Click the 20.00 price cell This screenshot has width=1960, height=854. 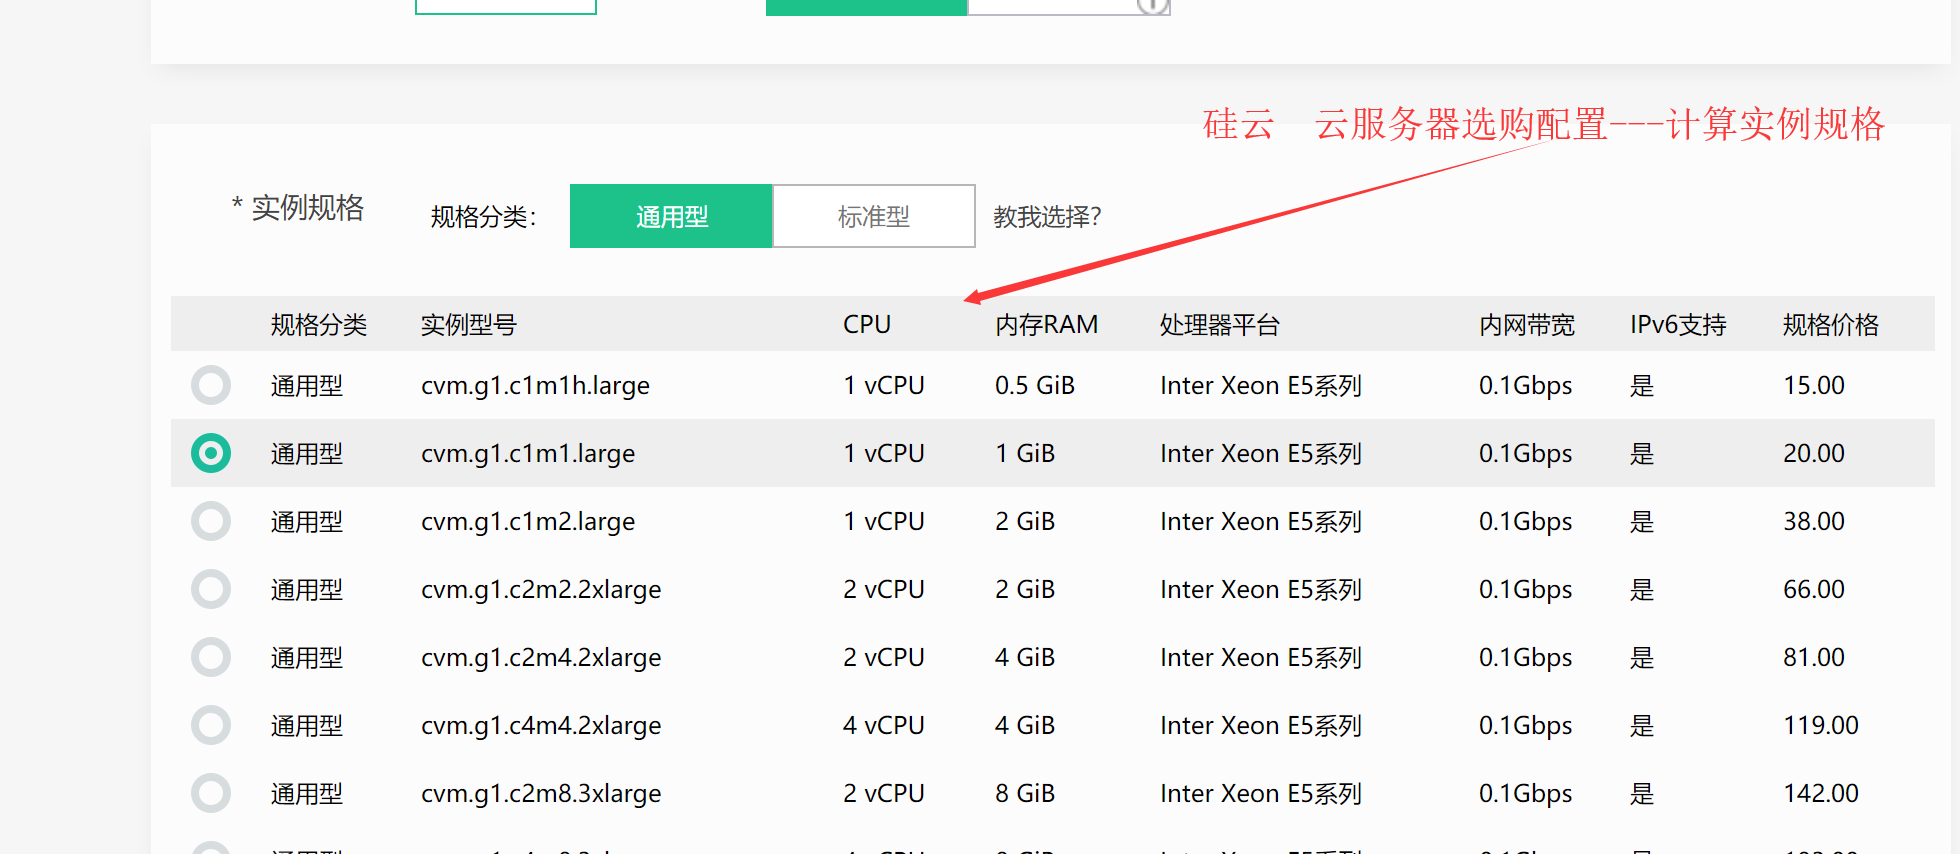pos(1814,453)
